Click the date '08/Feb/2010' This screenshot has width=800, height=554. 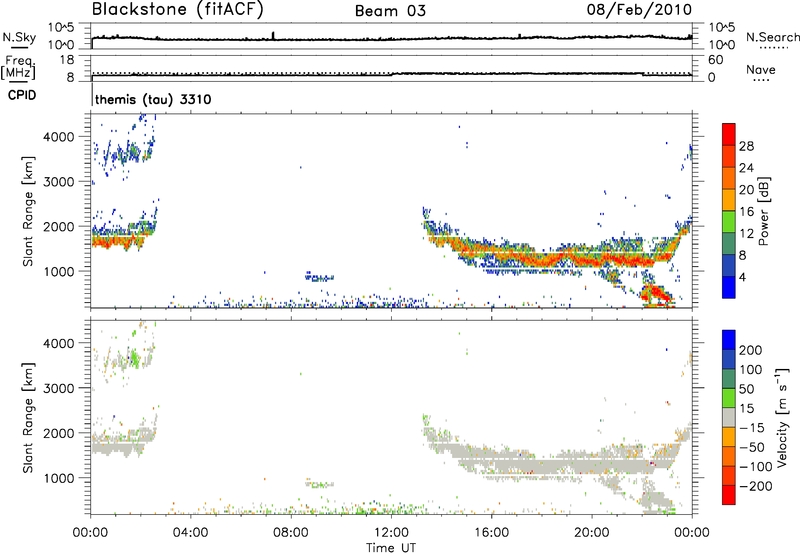pos(639,10)
